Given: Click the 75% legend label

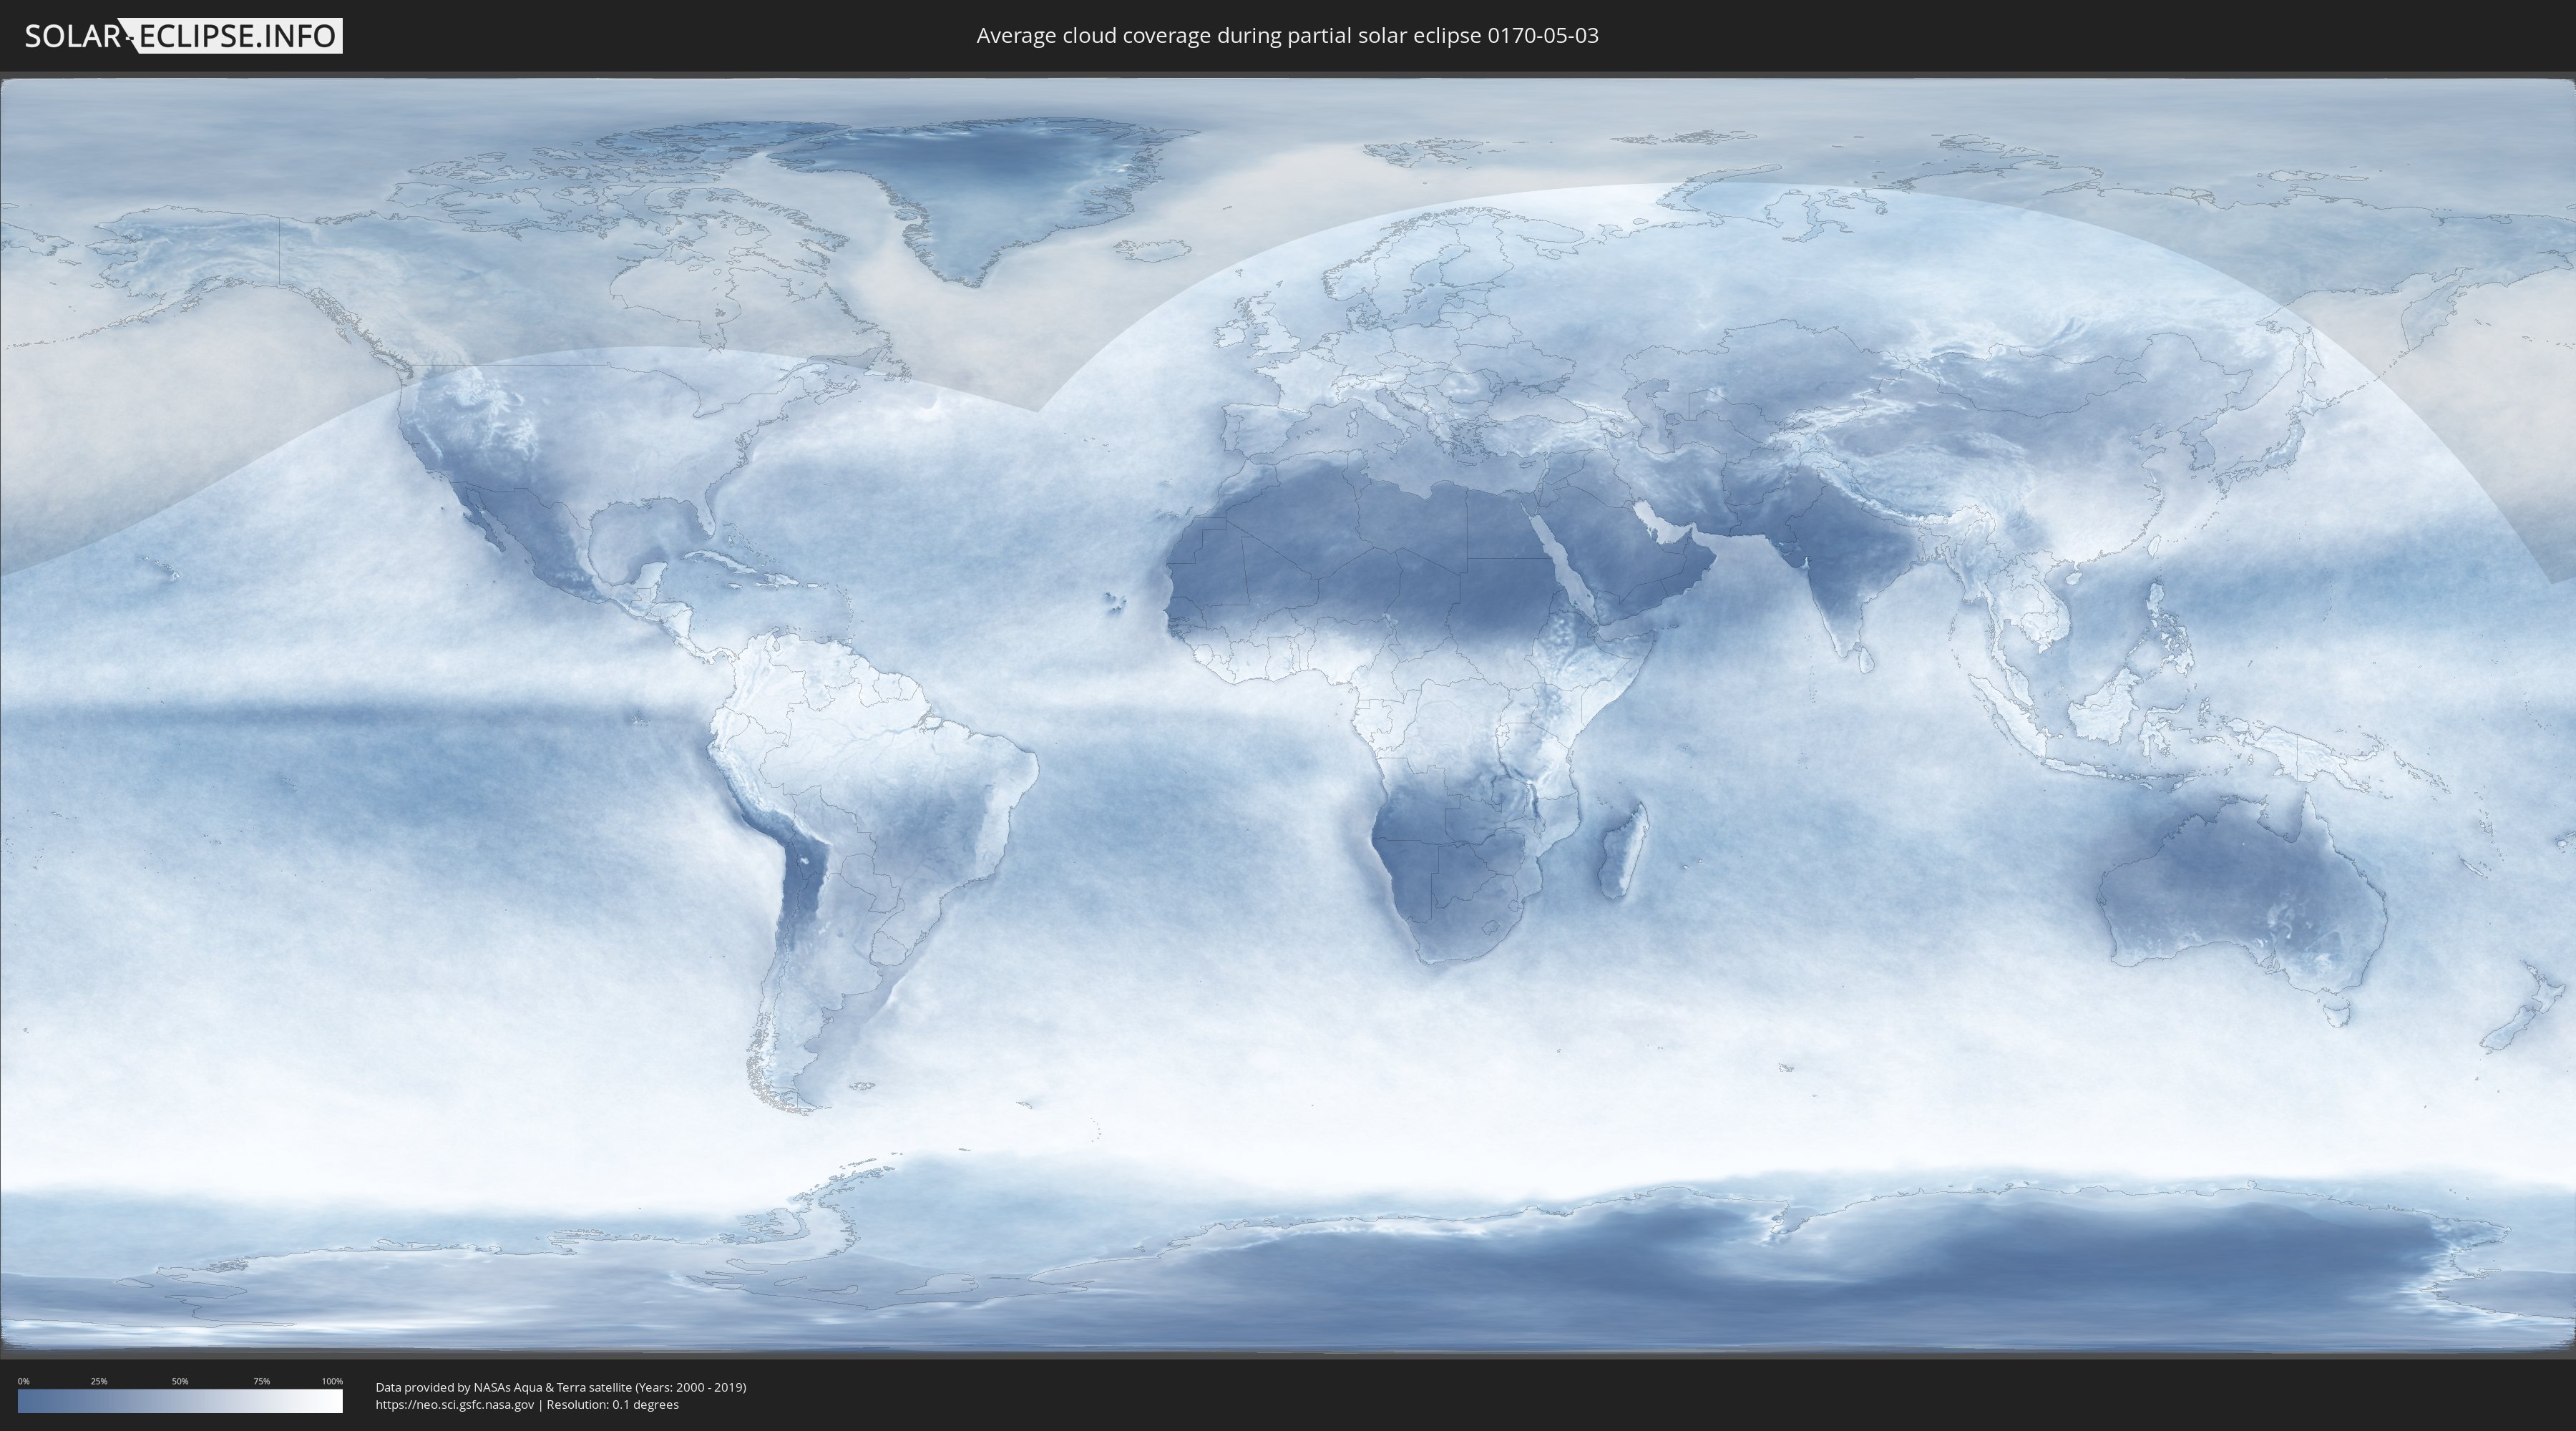Looking at the screenshot, I should point(261,1381).
